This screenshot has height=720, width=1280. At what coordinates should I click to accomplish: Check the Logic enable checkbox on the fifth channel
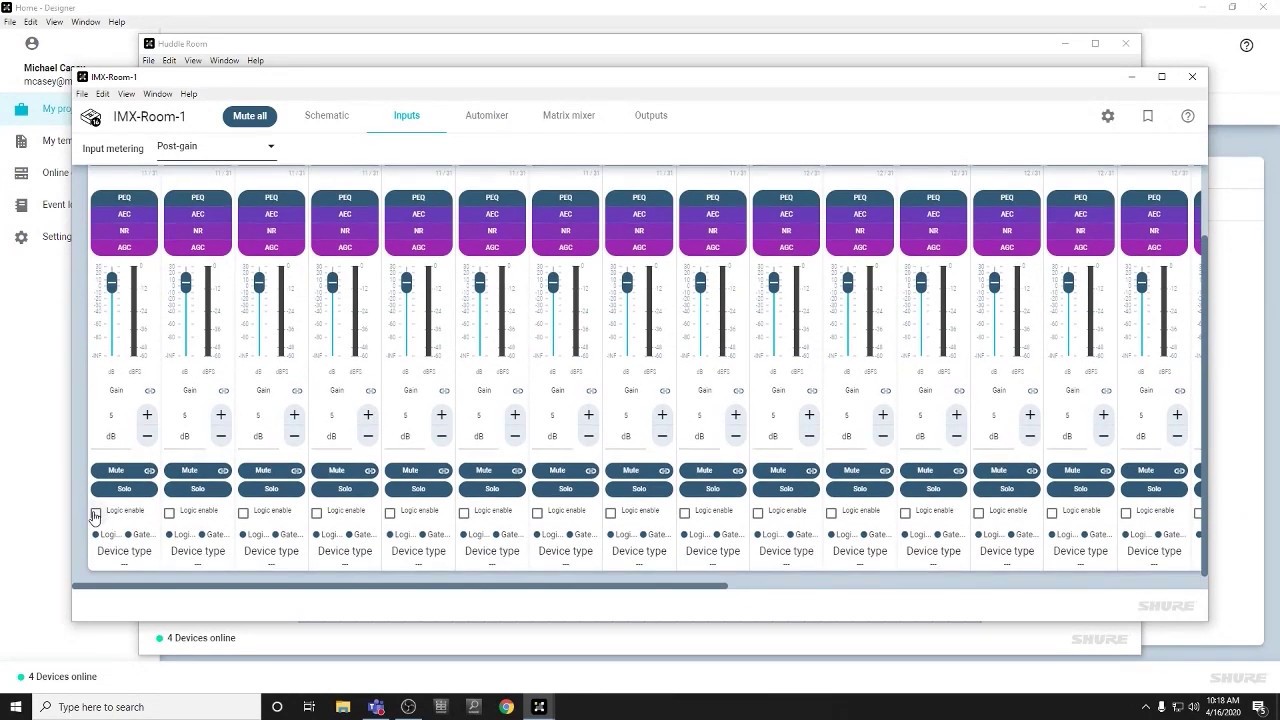tap(390, 513)
